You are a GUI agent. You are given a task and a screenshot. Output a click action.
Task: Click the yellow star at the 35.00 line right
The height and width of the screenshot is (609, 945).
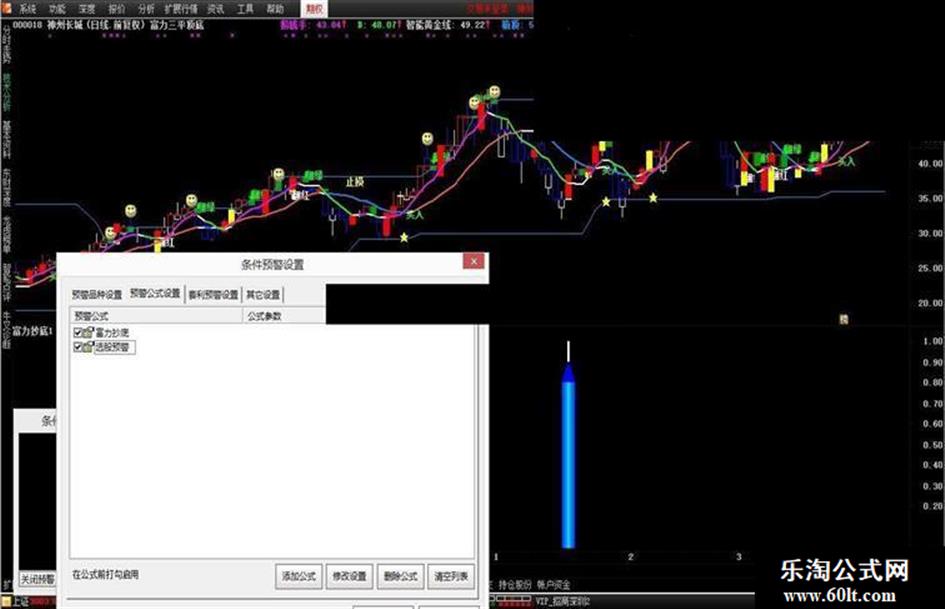(653, 197)
